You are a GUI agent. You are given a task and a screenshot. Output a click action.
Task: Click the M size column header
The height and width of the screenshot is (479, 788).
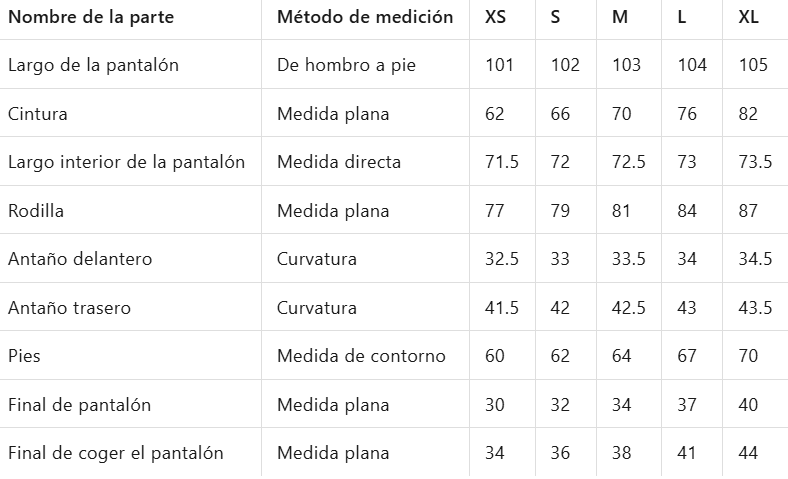point(620,17)
